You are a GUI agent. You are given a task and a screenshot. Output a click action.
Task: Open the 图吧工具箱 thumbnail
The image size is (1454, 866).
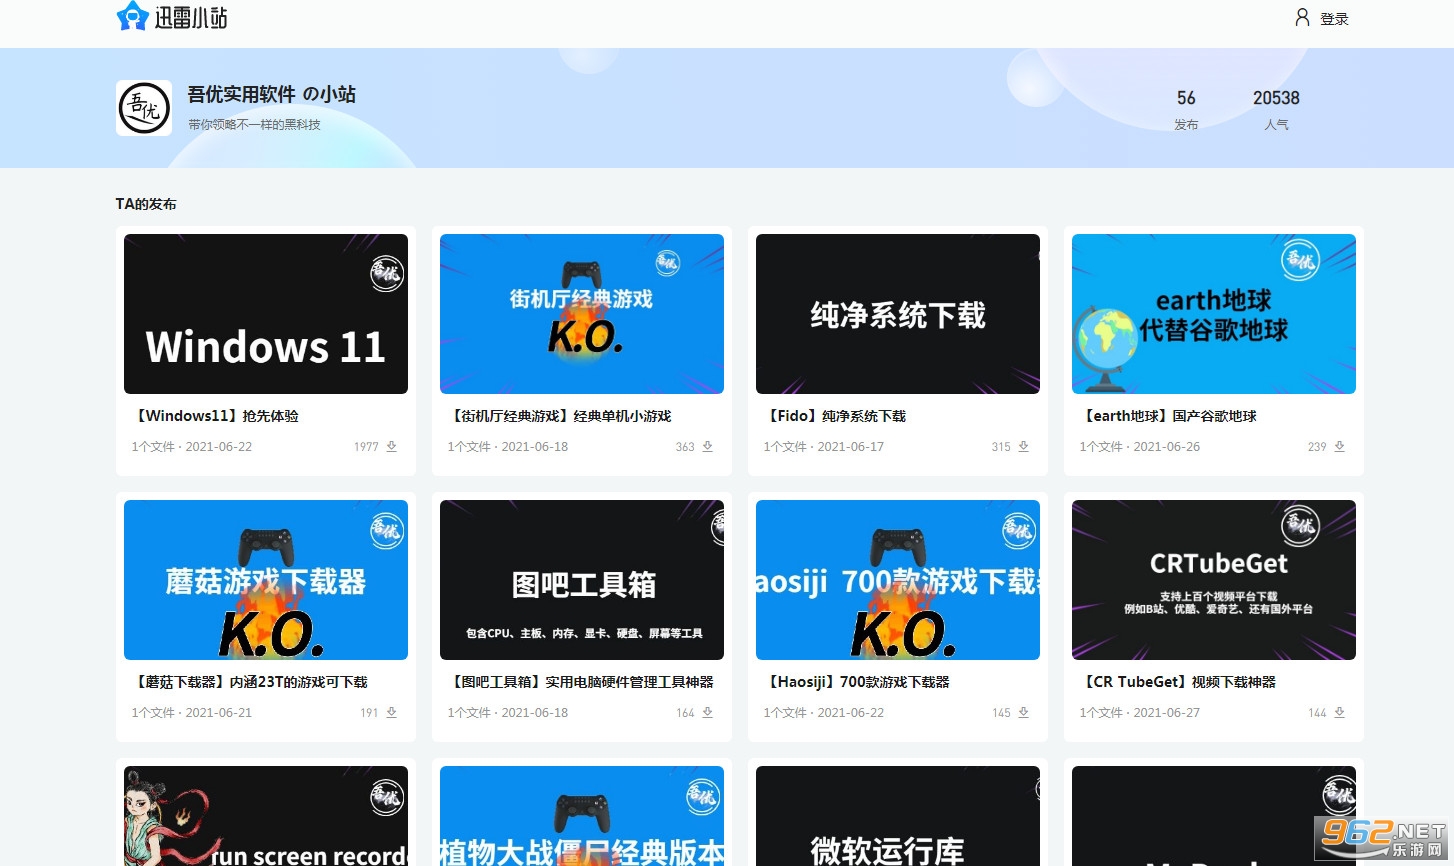(x=582, y=580)
